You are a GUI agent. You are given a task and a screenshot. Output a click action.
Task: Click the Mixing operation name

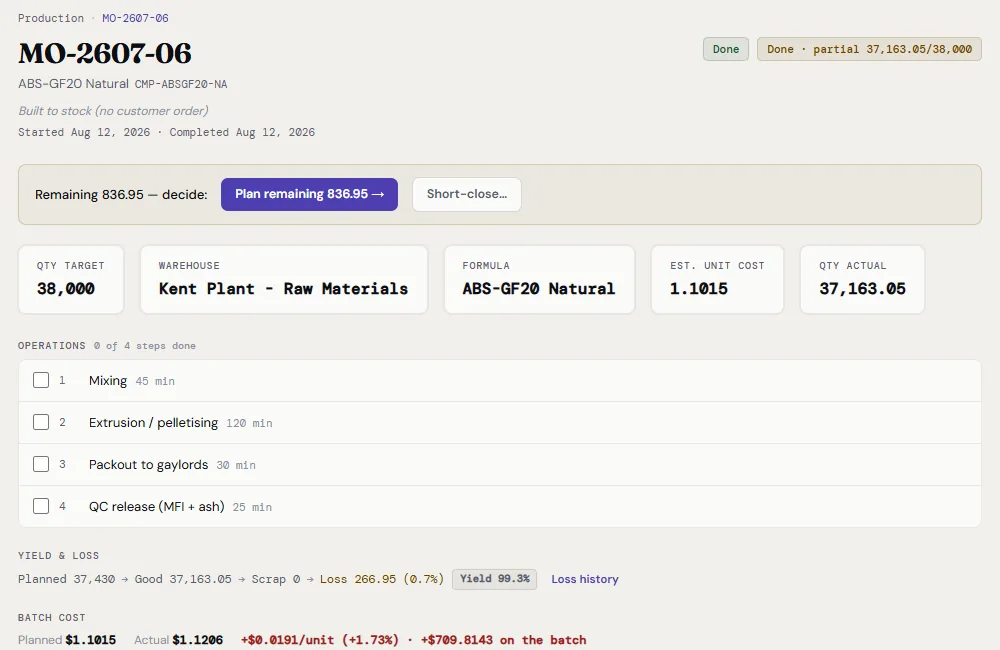(x=108, y=381)
